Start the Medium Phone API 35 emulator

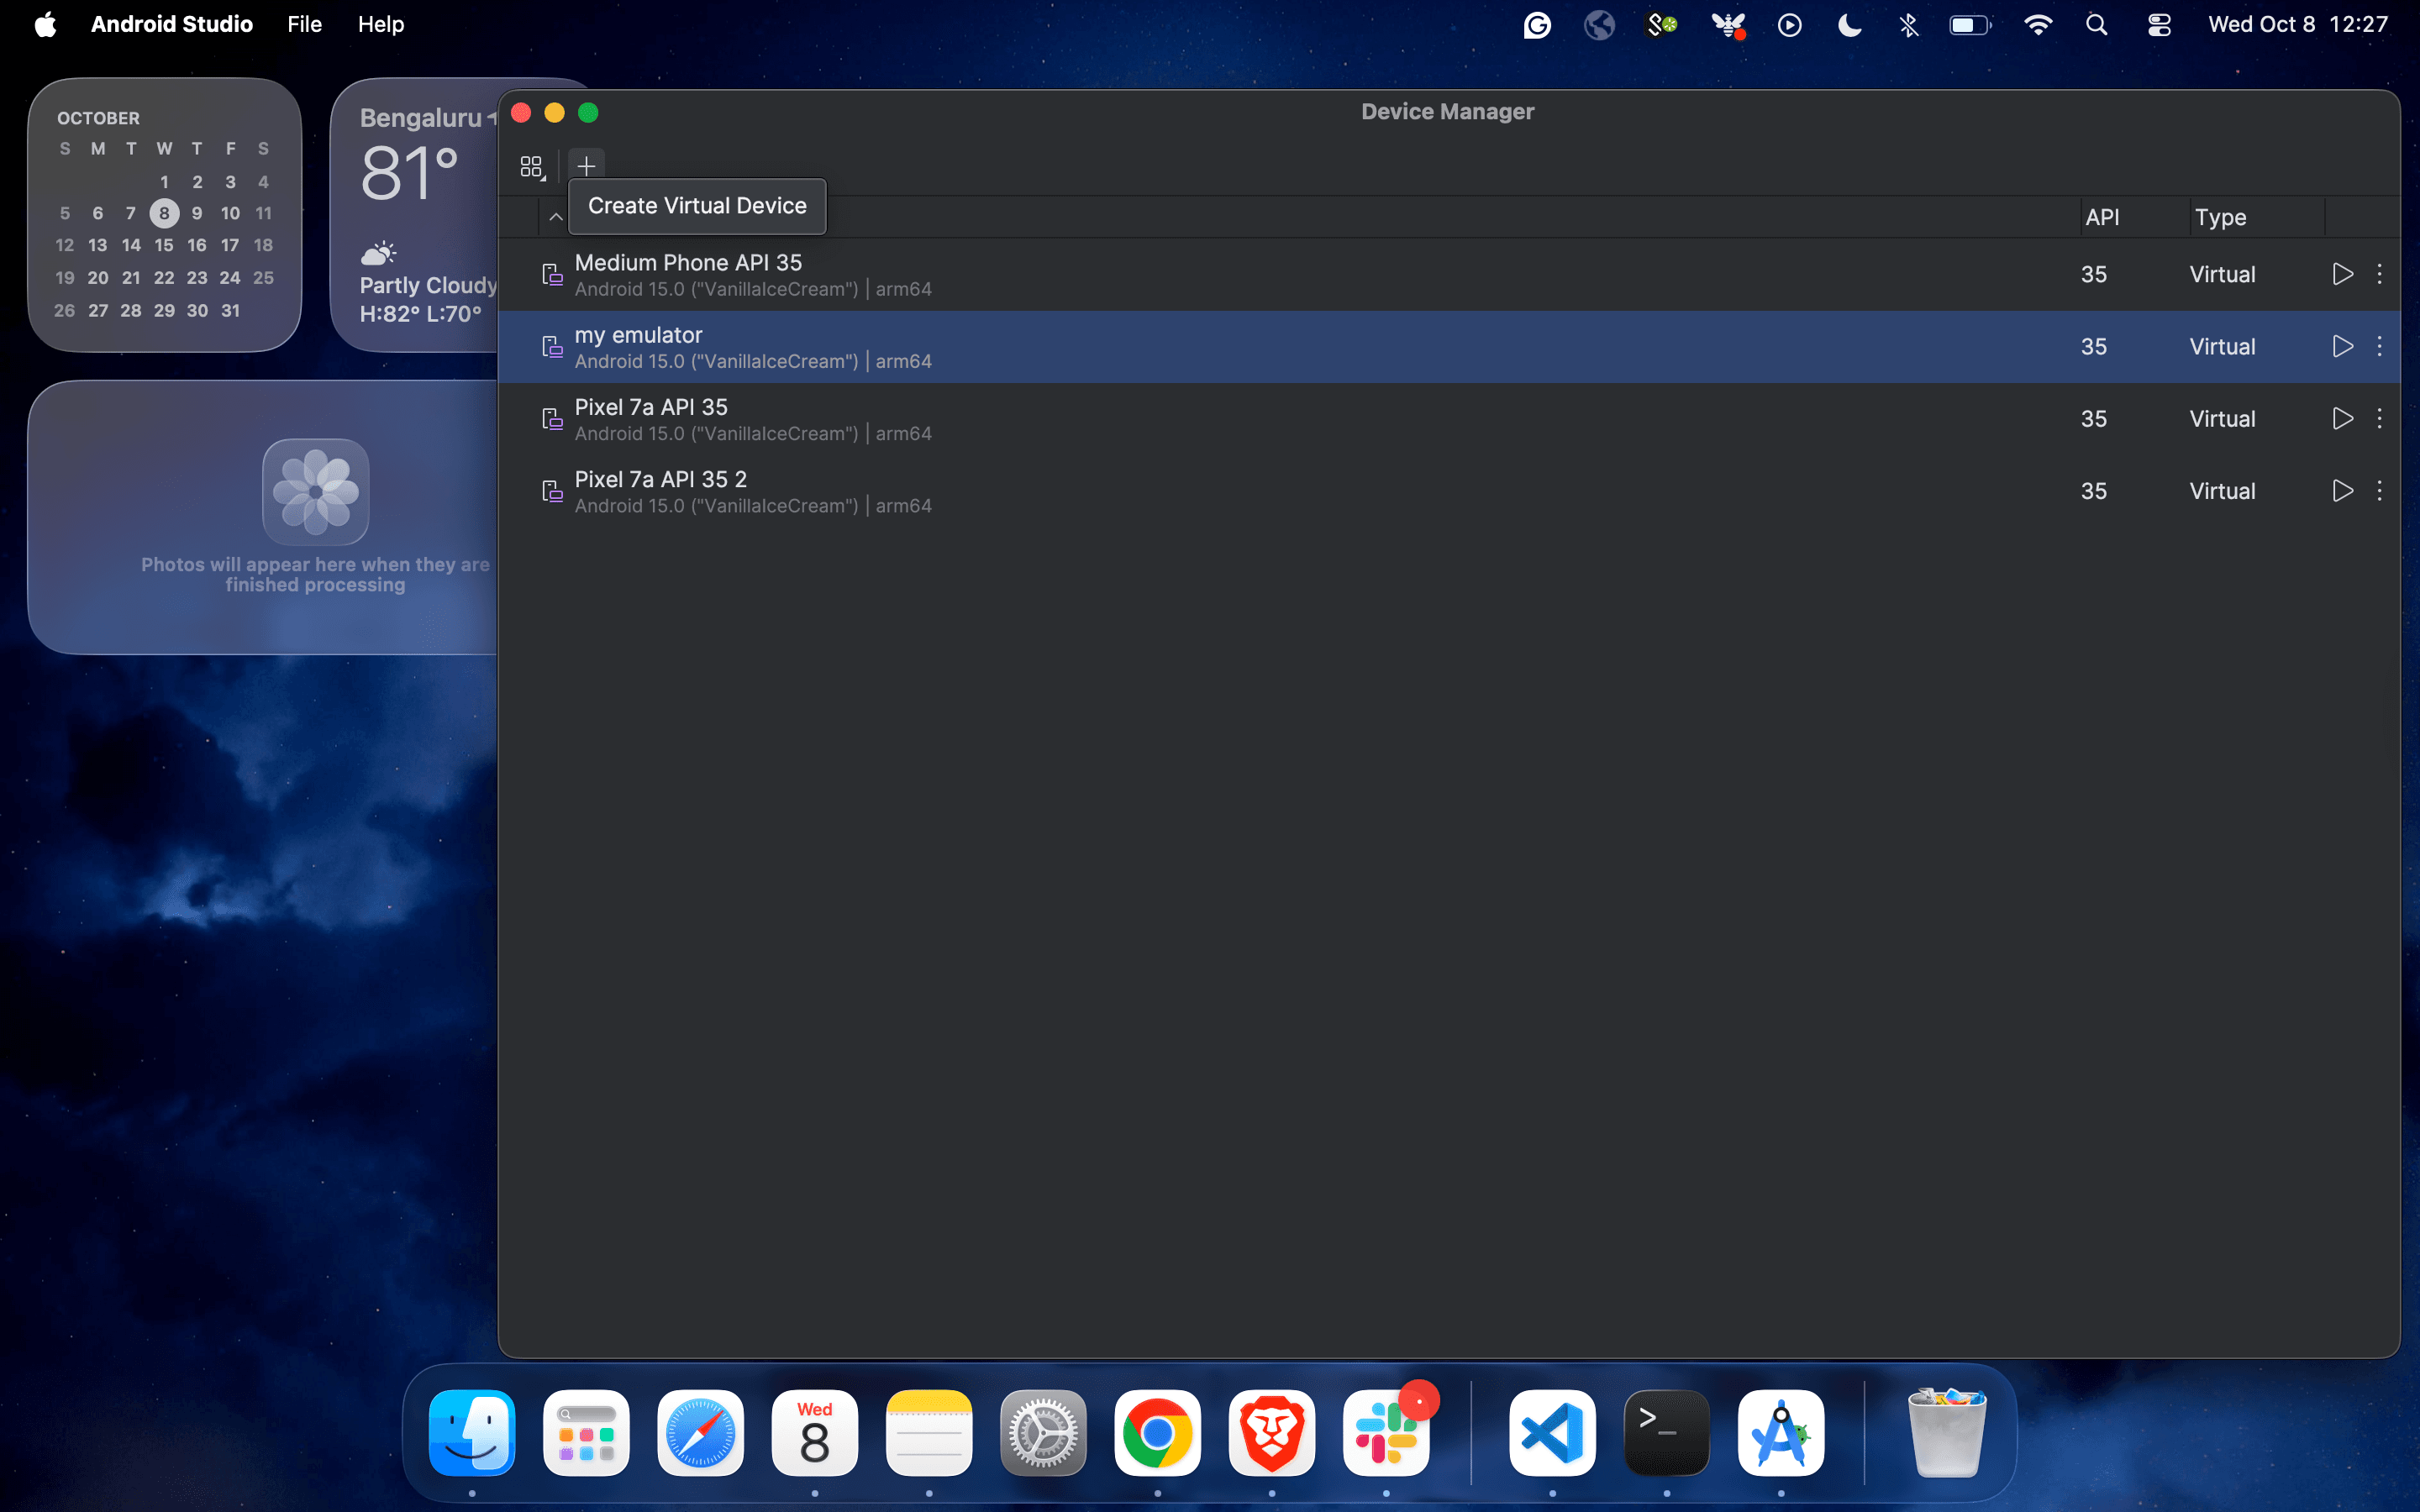pyautogui.click(x=2341, y=274)
